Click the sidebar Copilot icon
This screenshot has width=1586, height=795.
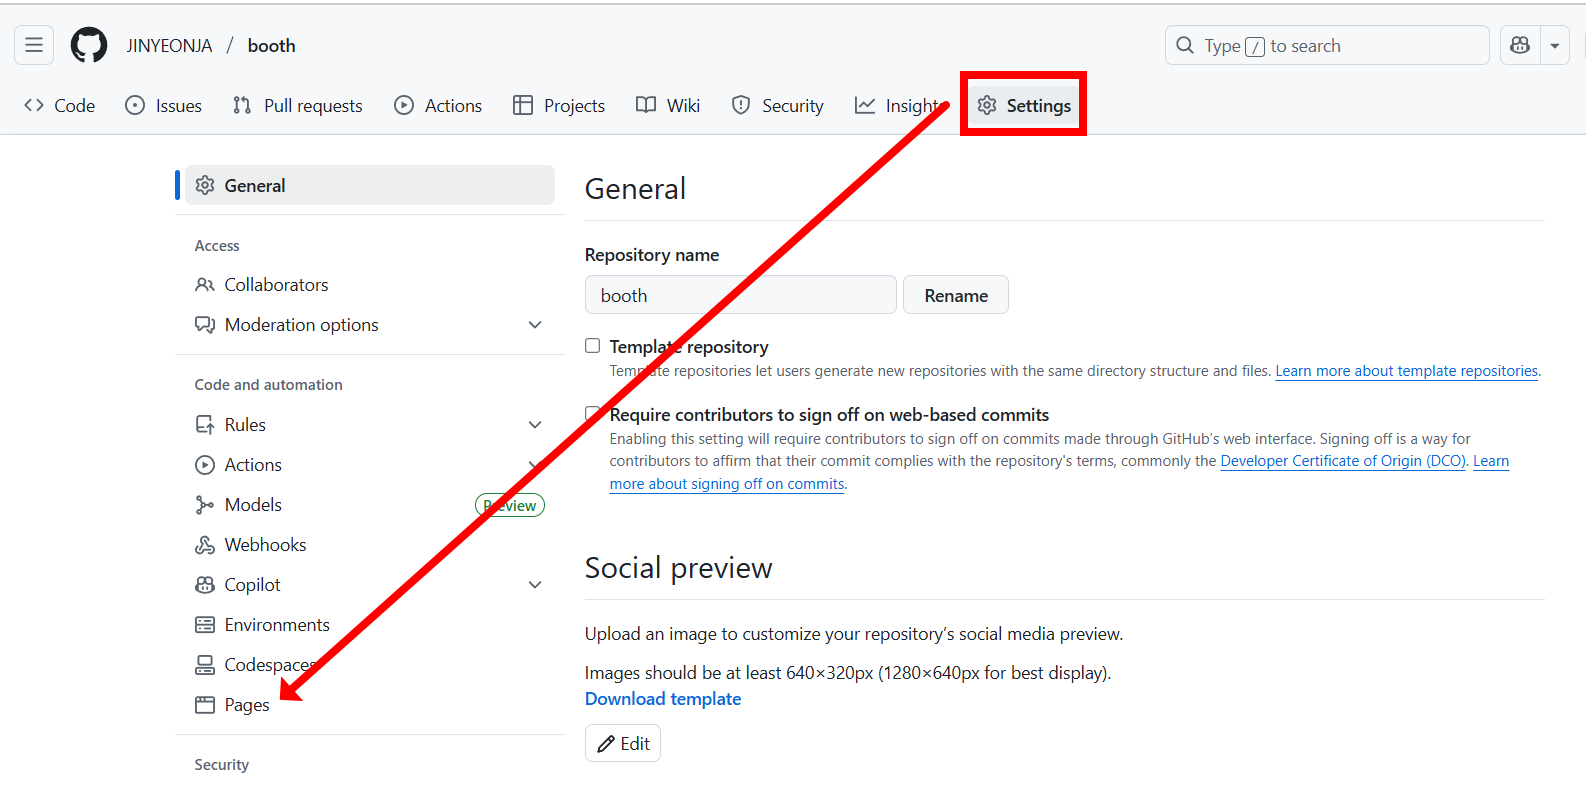click(x=205, y=585)
